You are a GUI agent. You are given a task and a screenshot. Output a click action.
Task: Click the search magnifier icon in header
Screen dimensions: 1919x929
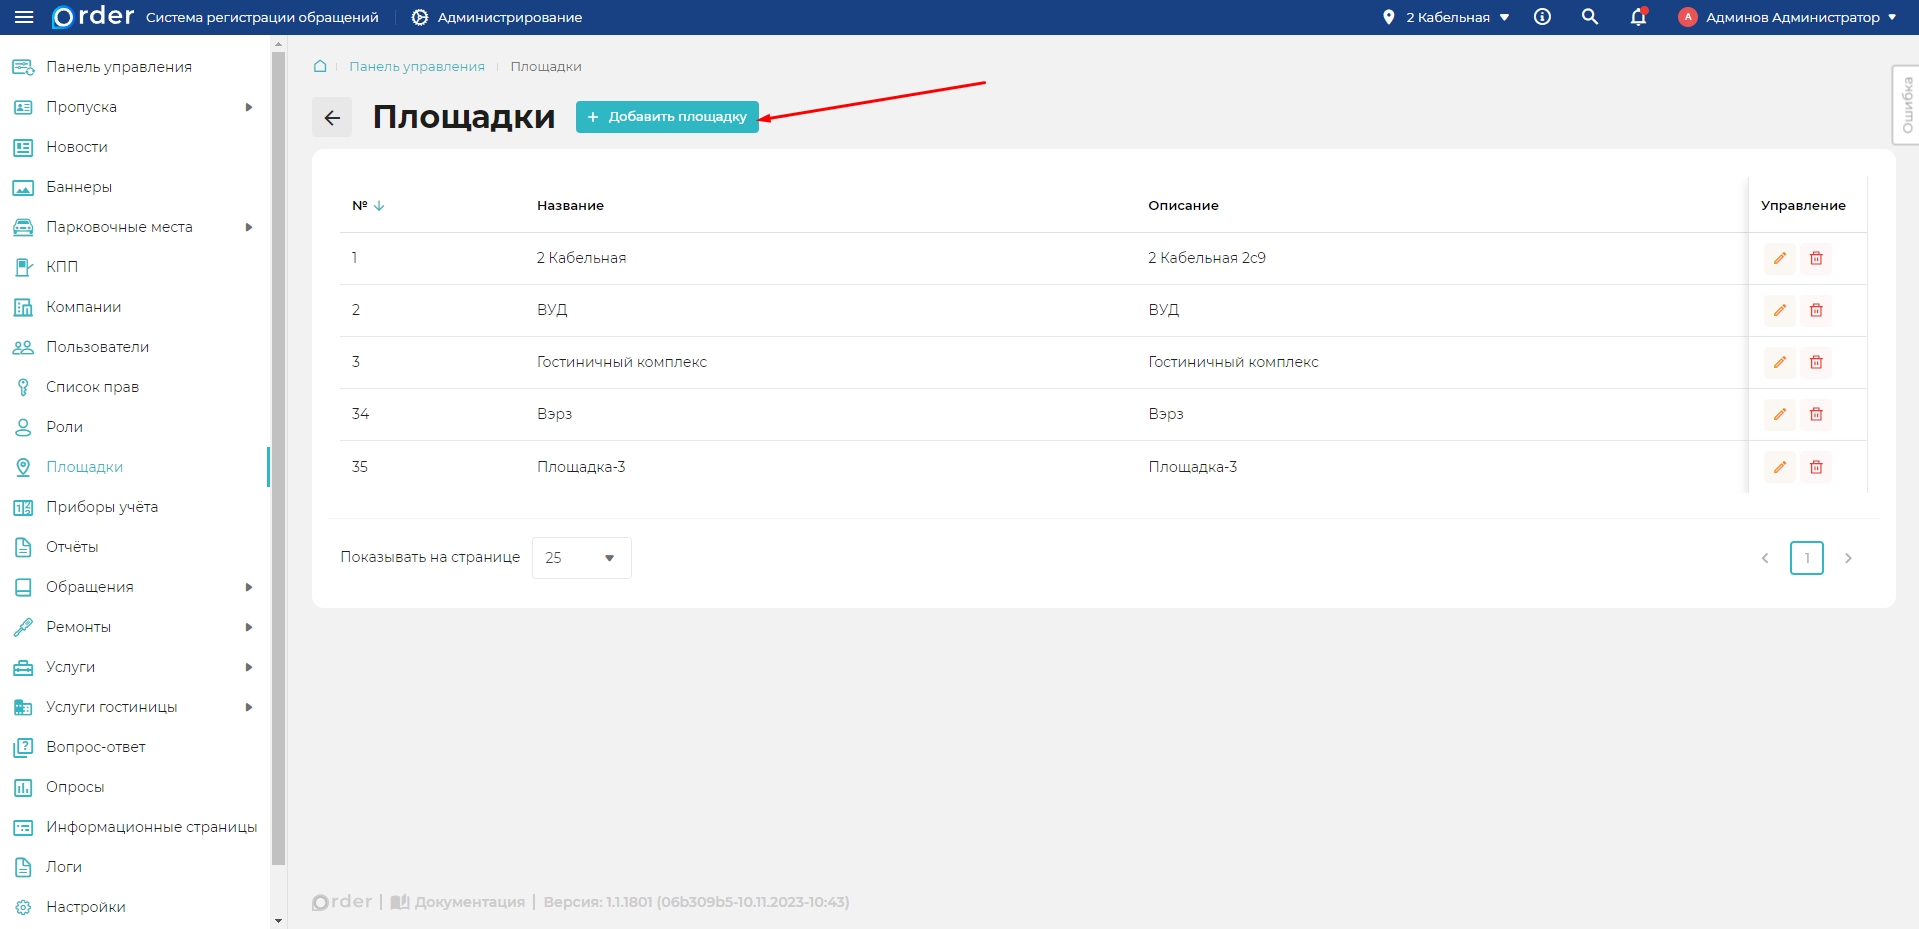(x=1589, y=17)
